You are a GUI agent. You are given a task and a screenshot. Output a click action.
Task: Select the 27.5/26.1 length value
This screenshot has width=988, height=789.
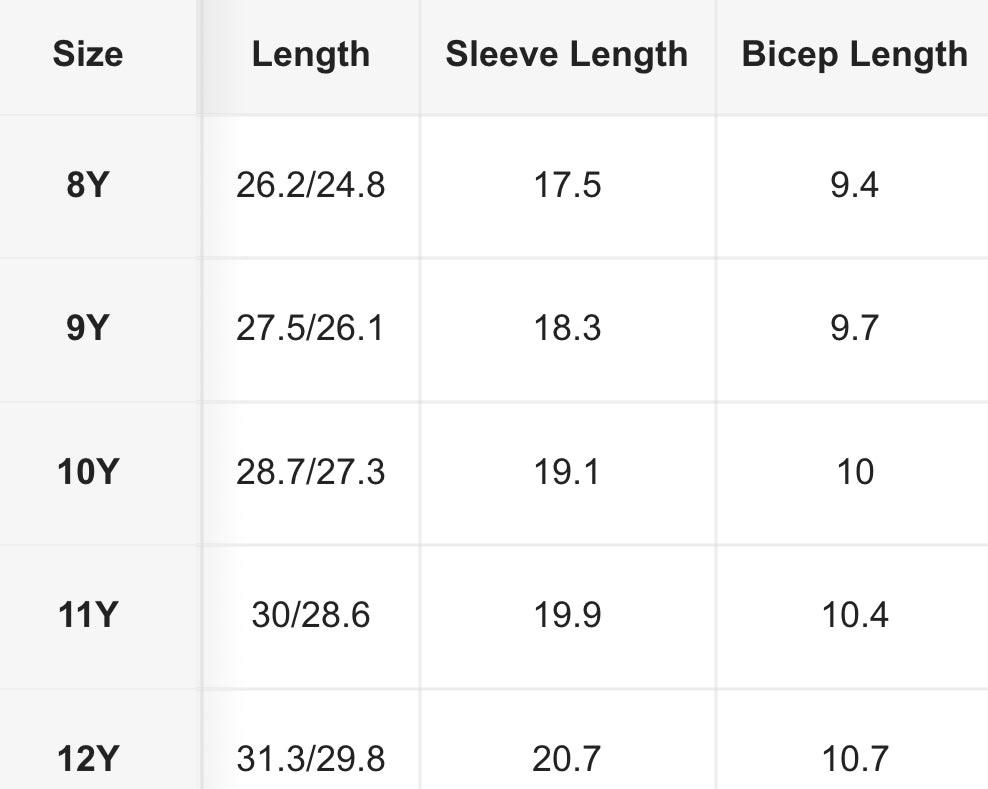click(310, 328)
